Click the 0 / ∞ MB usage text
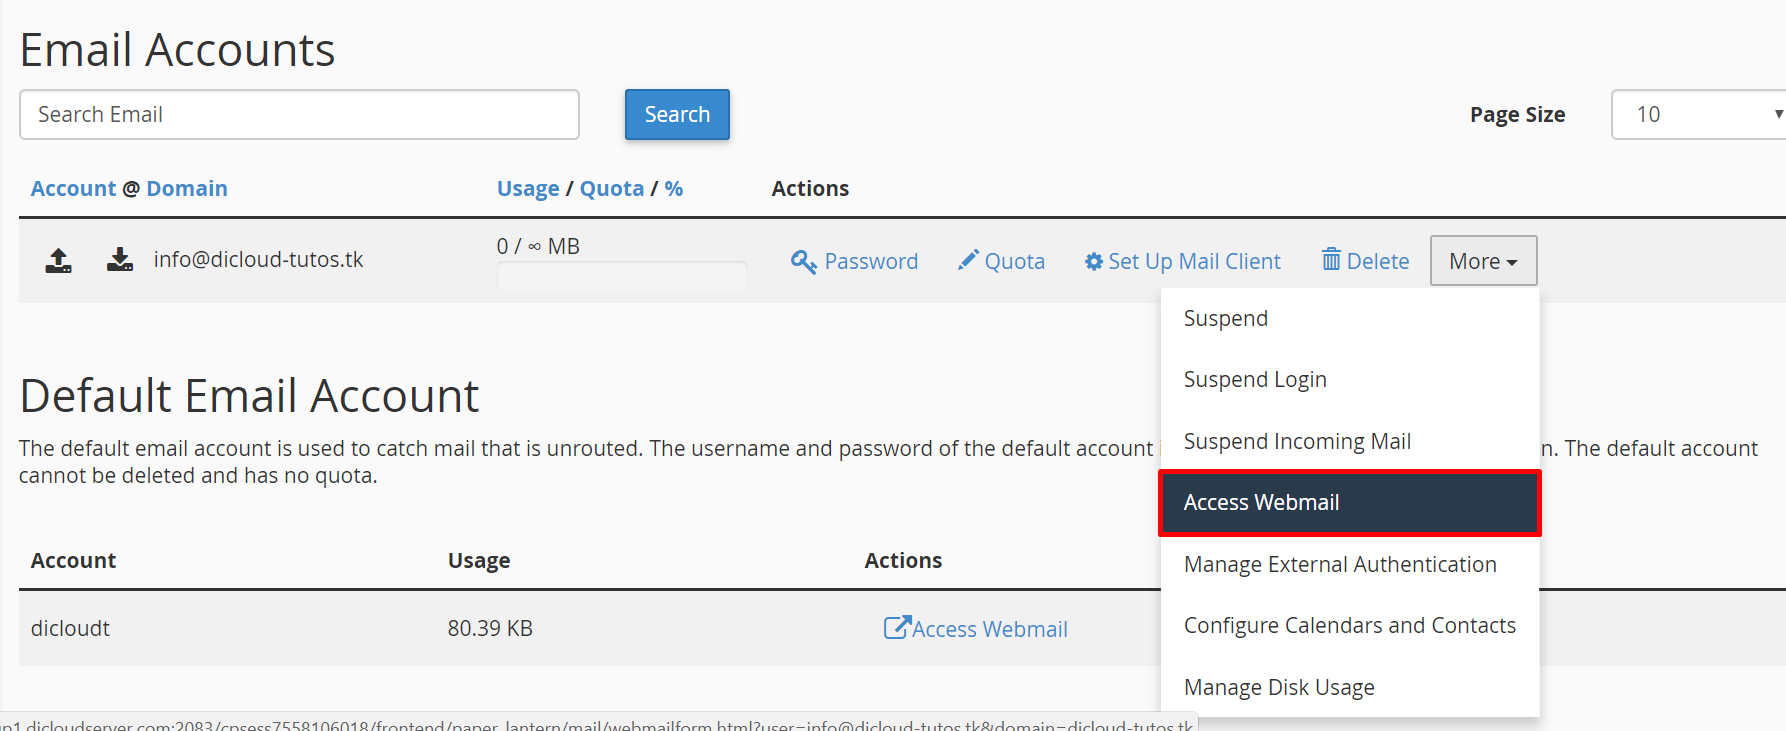The height and width of the screenshot is (731, 1786). pyautogui.click(x=538, y=246)
